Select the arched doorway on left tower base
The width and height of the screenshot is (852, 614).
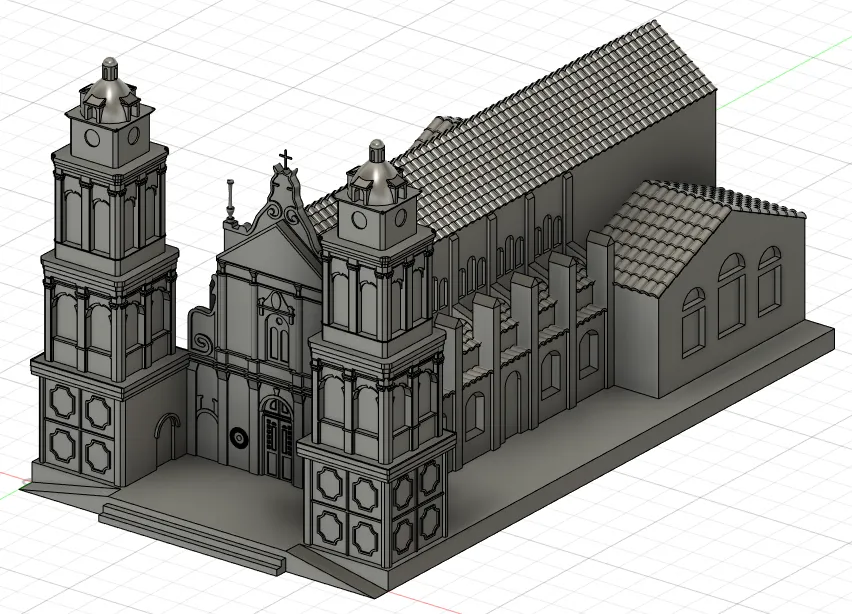coord(167,440)
